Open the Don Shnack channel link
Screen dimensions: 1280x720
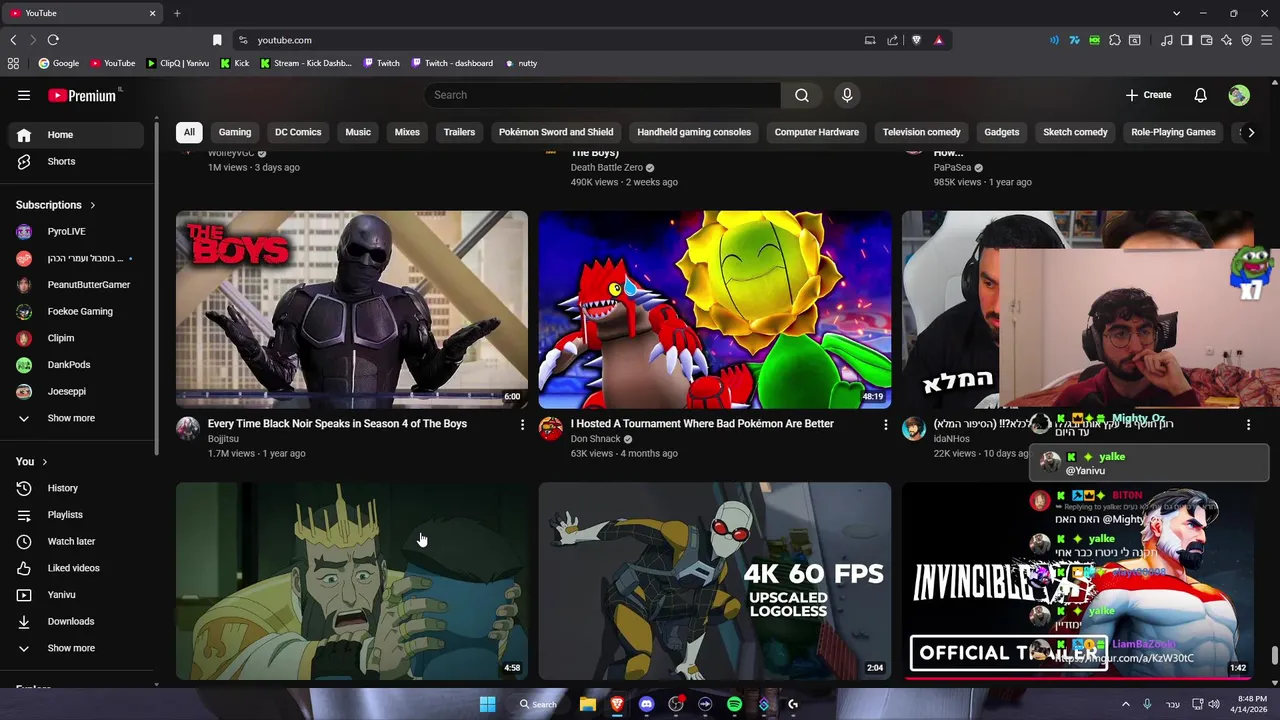point(596,439)
